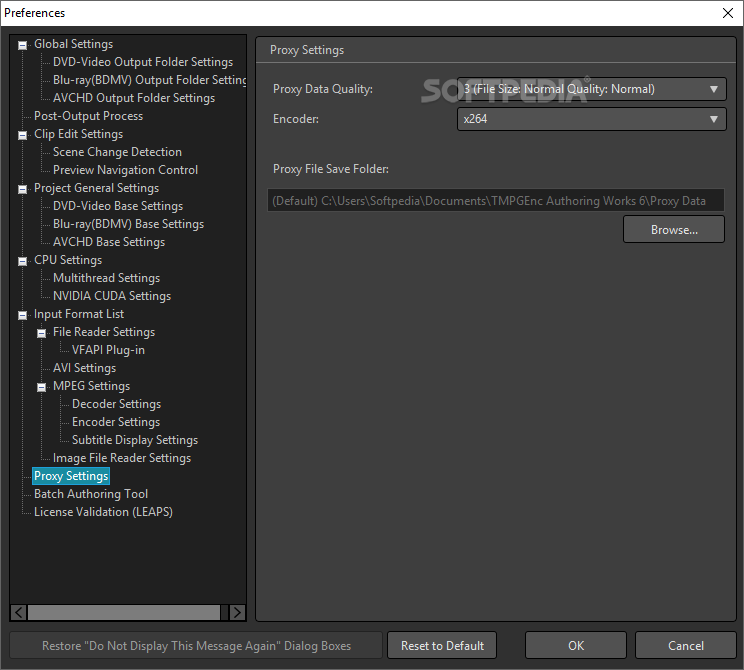
Task: Collapse the Project General Settings node
Action: 22,189
